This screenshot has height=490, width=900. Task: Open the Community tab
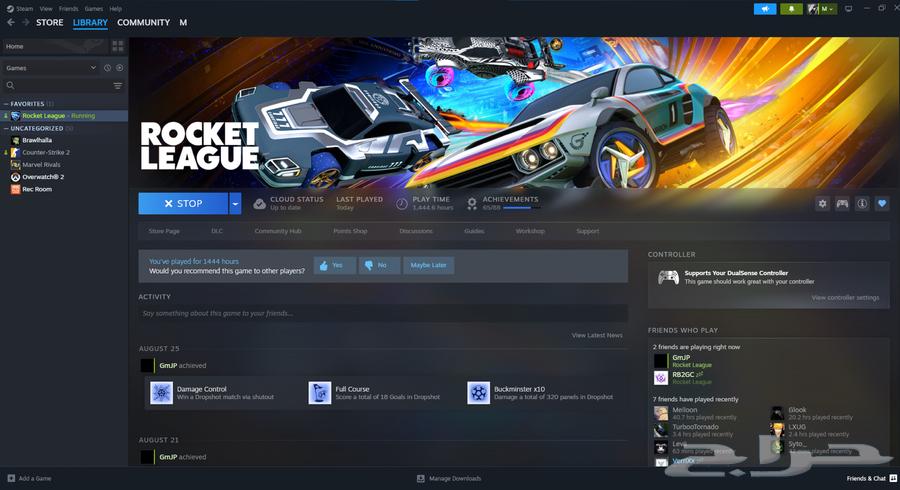click(x=143, y=22)
